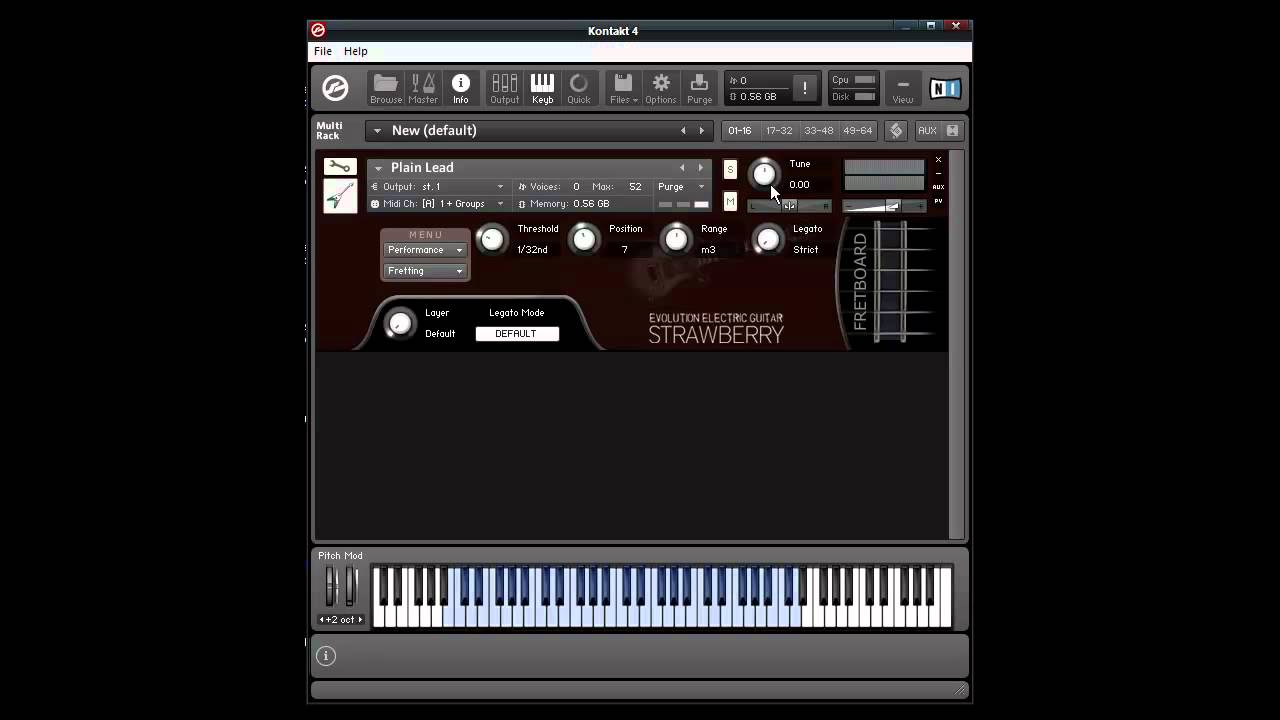Viewport: 1280px width, 720px height.
Task: Click the panic exclamation button
Action: tap(804, 89)
